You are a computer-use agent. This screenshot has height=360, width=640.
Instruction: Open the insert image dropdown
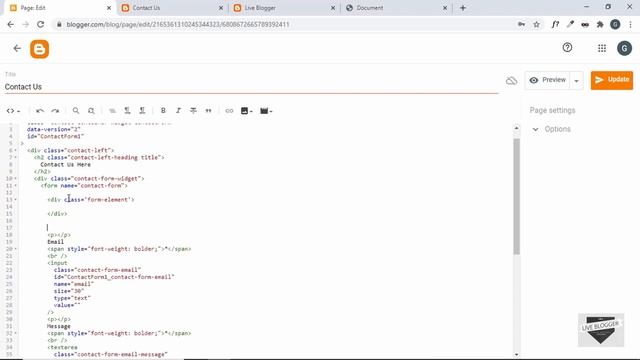click(247, 111)
